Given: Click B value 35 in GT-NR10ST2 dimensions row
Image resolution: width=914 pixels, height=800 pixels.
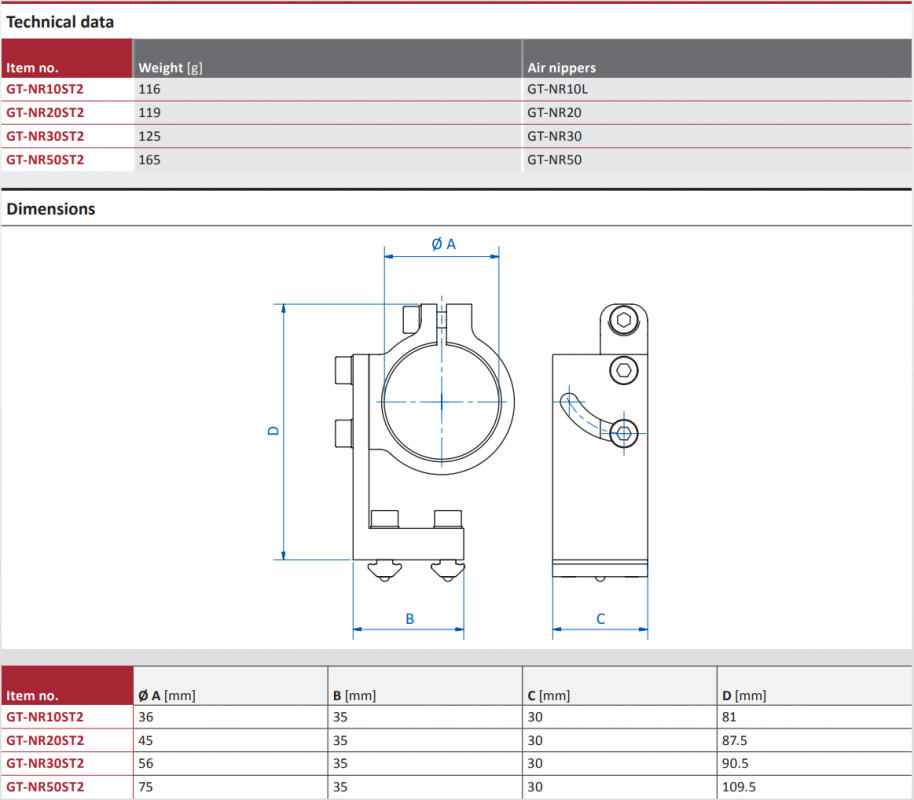Looking at the screenshot, I should point(340,717).
